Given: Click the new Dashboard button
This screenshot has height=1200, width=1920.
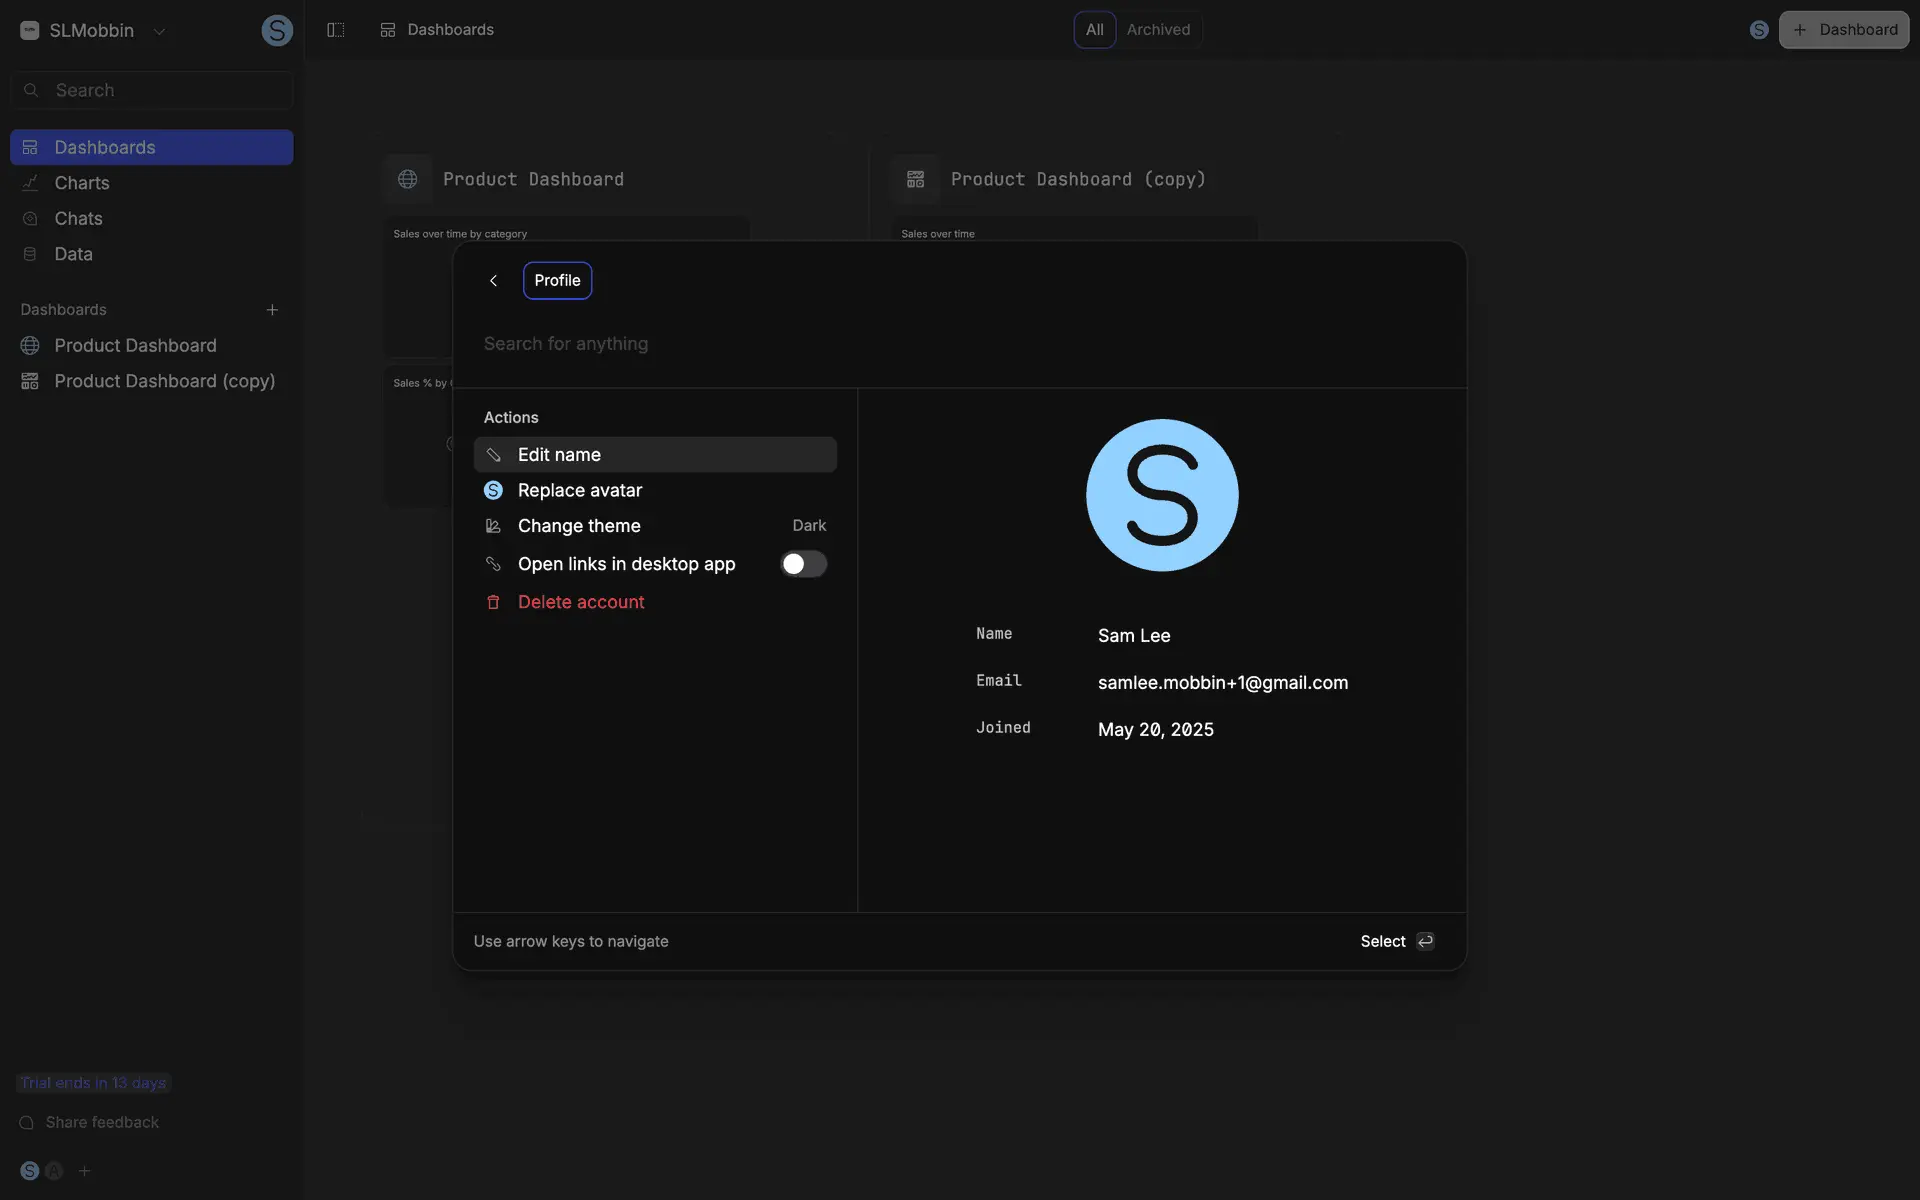Looking at the screenshot, I should pos(1844,30).
